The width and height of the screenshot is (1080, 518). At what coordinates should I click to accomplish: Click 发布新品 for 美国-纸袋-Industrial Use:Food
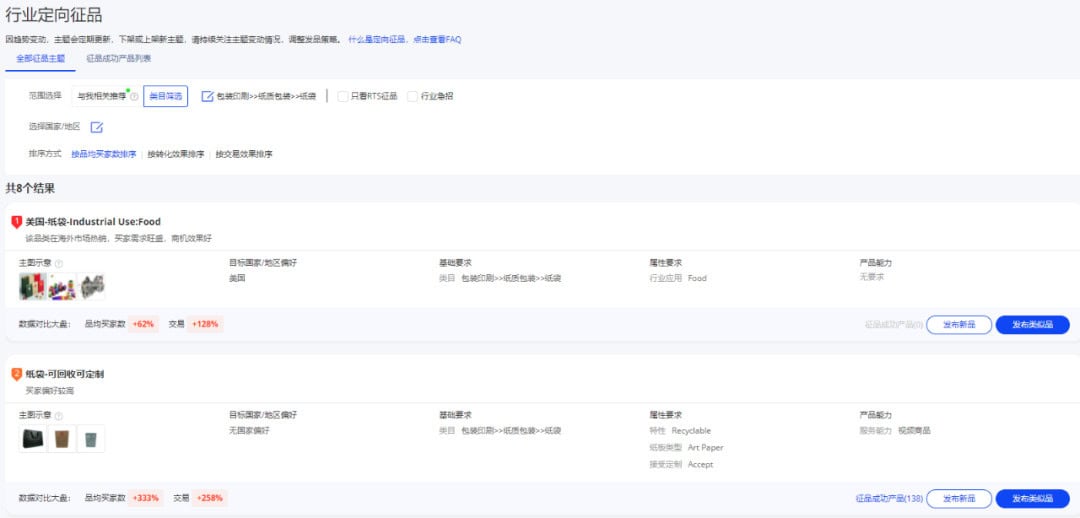point(959,325)
